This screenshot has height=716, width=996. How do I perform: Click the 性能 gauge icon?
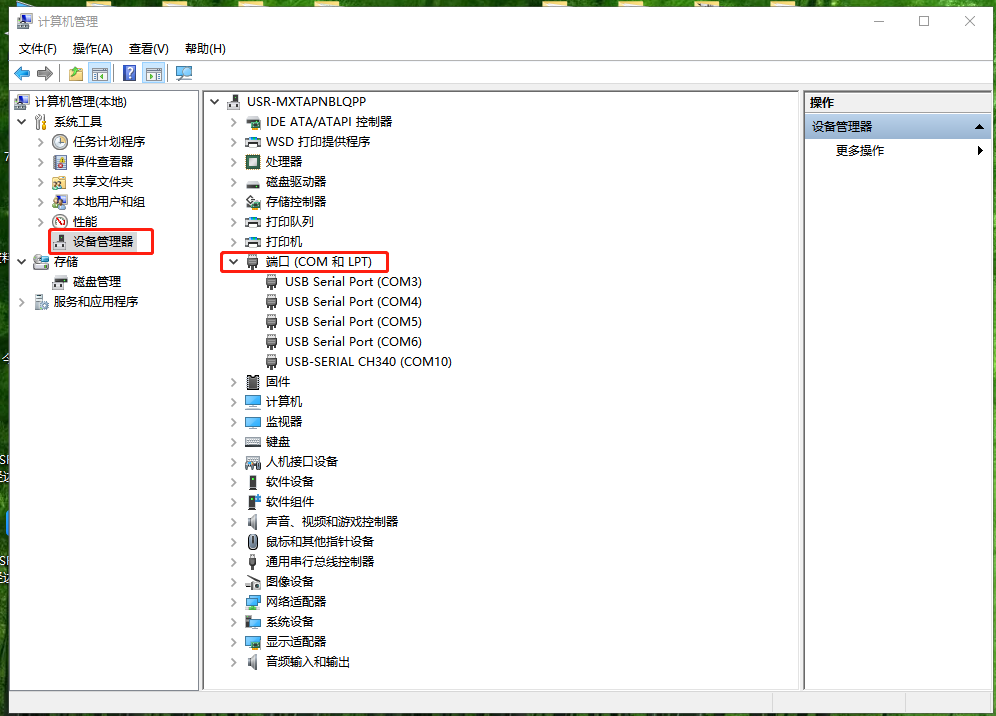60,222
